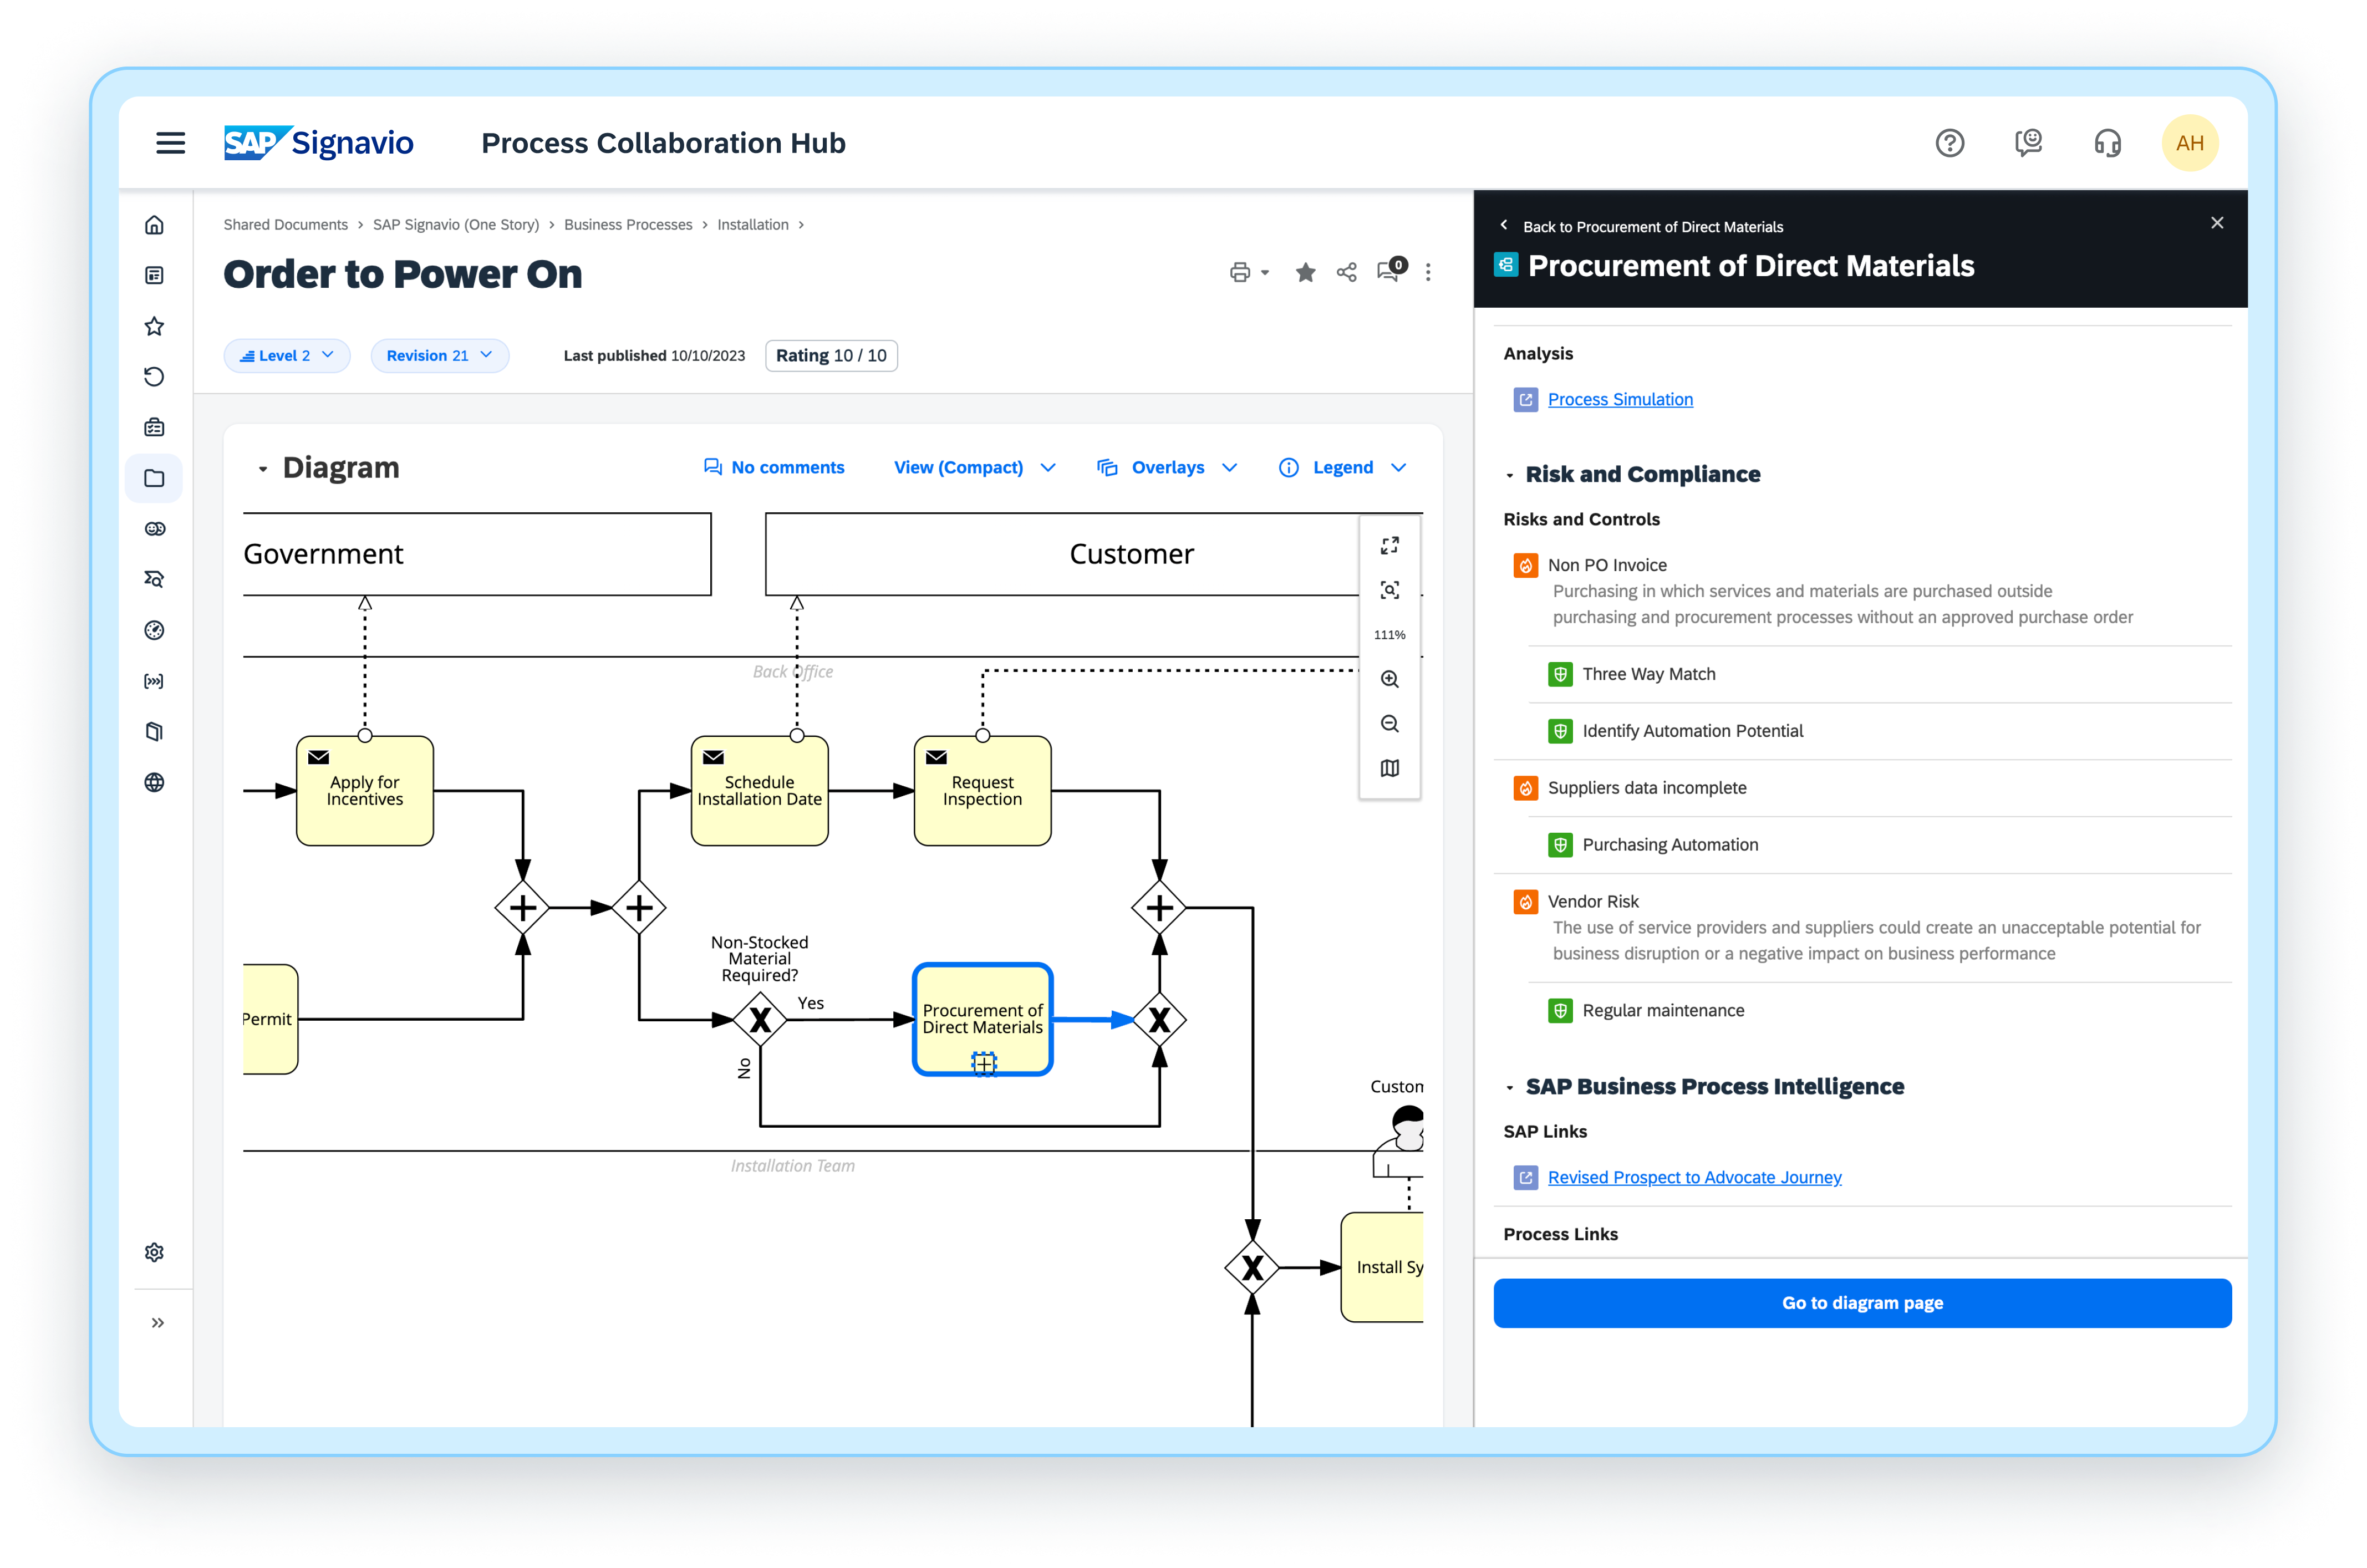Viewport: 2367px width, 1568px height.
Task: Open the Revision 21 dropdown
Action: tap(440, 355)
